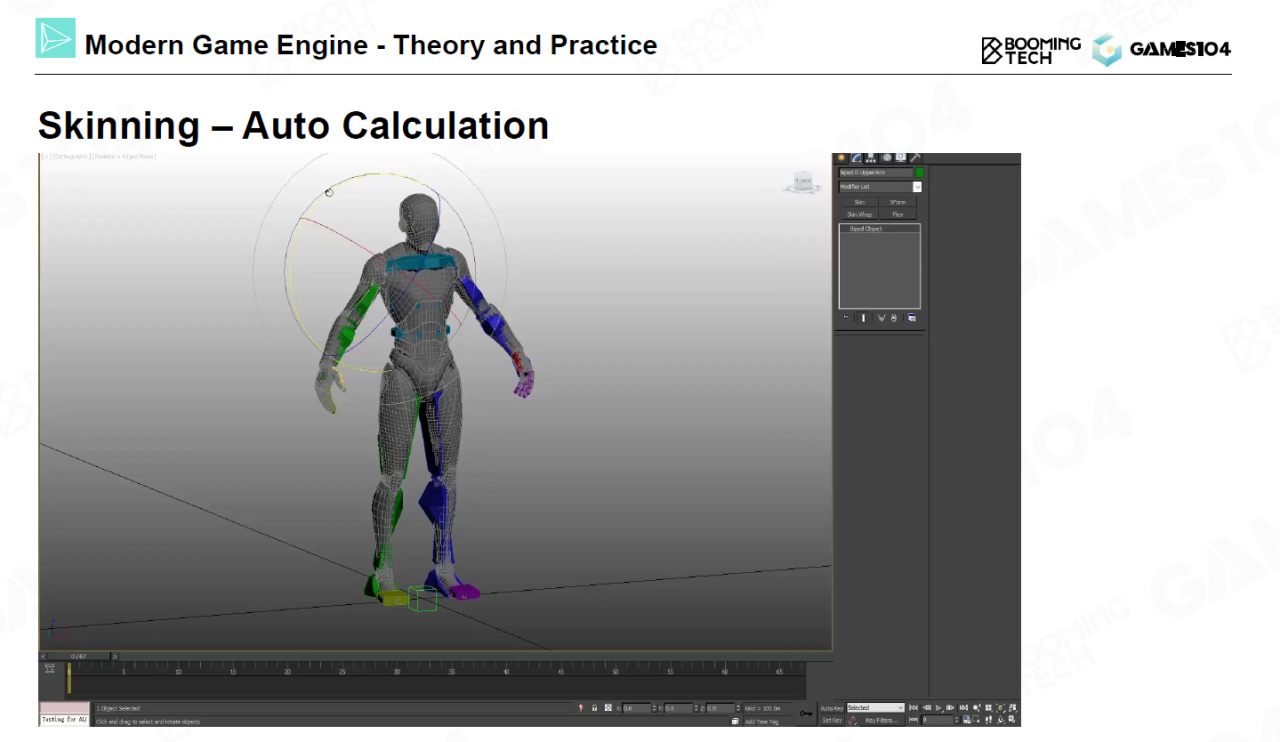Toggle the Selection Lock padlock icon
This screenshot has width=1280, height=742.
594,708
